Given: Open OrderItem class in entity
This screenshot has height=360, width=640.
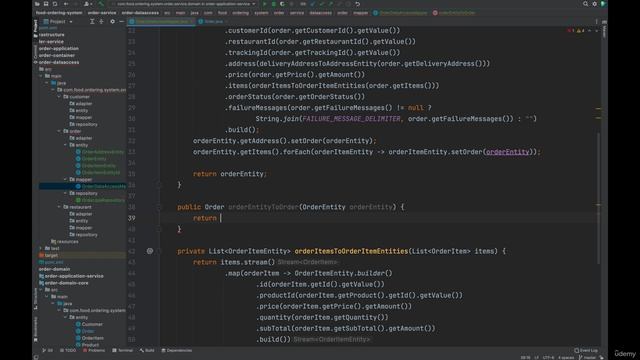Looking at the screenshot, I should tap(90, 338).
